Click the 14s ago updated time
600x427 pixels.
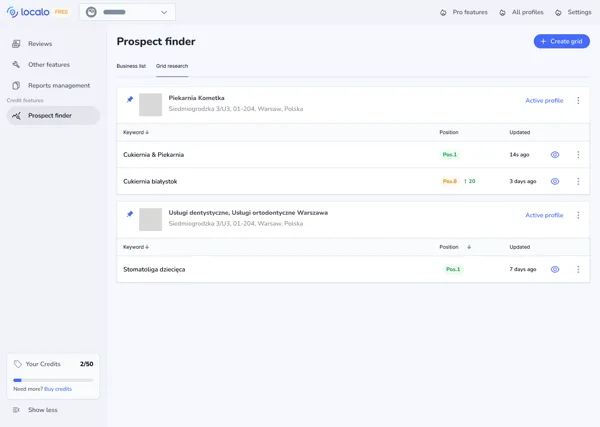(x=519, y=155)
